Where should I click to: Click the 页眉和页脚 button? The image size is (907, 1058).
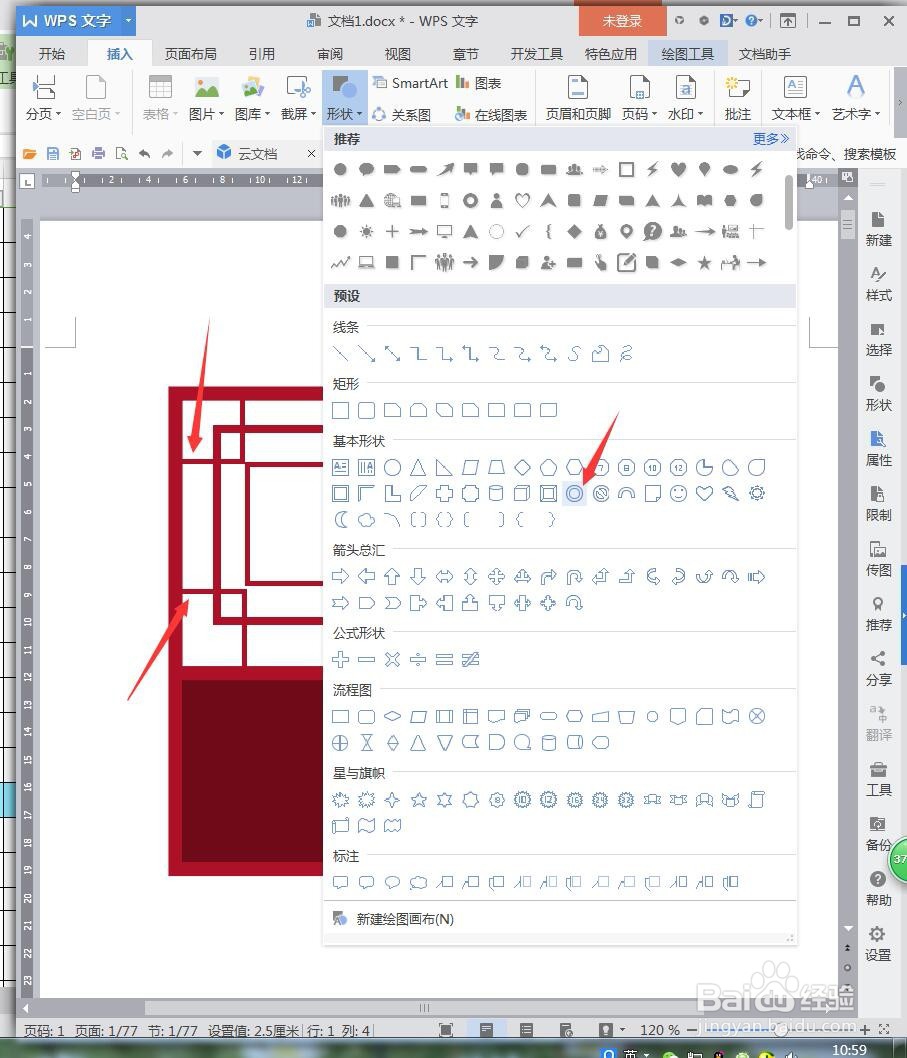(x=578, y=98)
